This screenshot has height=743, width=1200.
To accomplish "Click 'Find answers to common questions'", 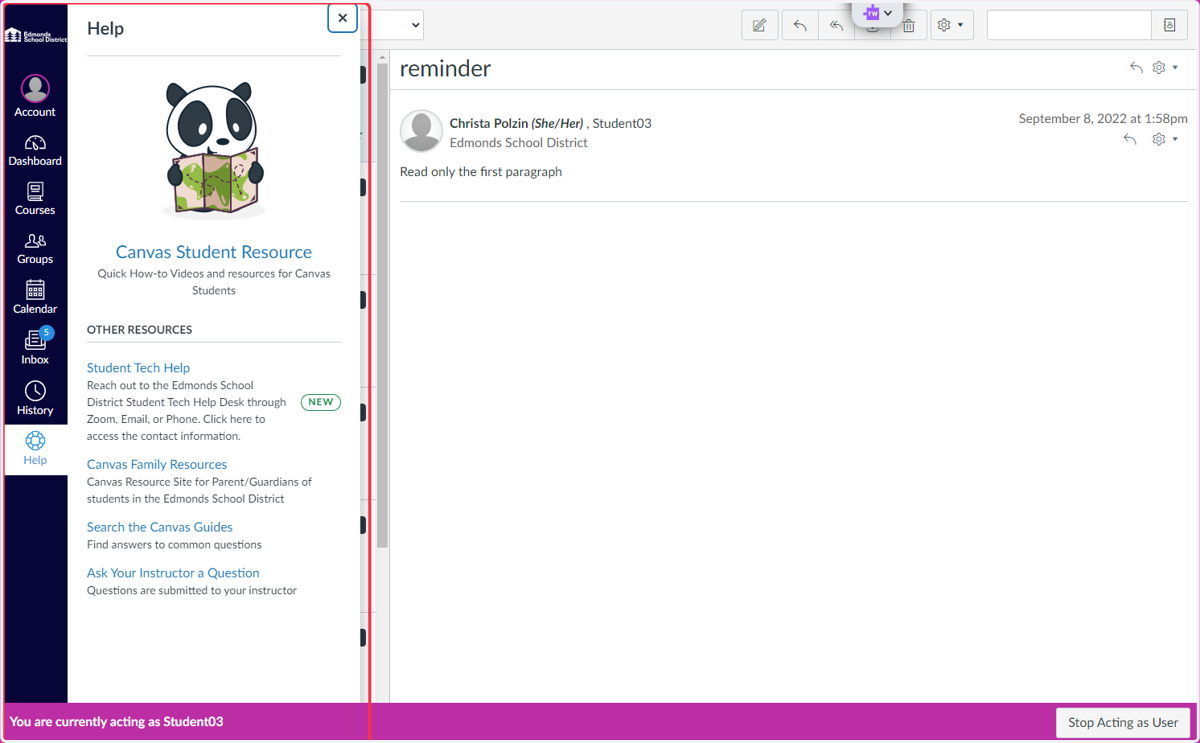I will pyautogui.click(x=174, y=545).
